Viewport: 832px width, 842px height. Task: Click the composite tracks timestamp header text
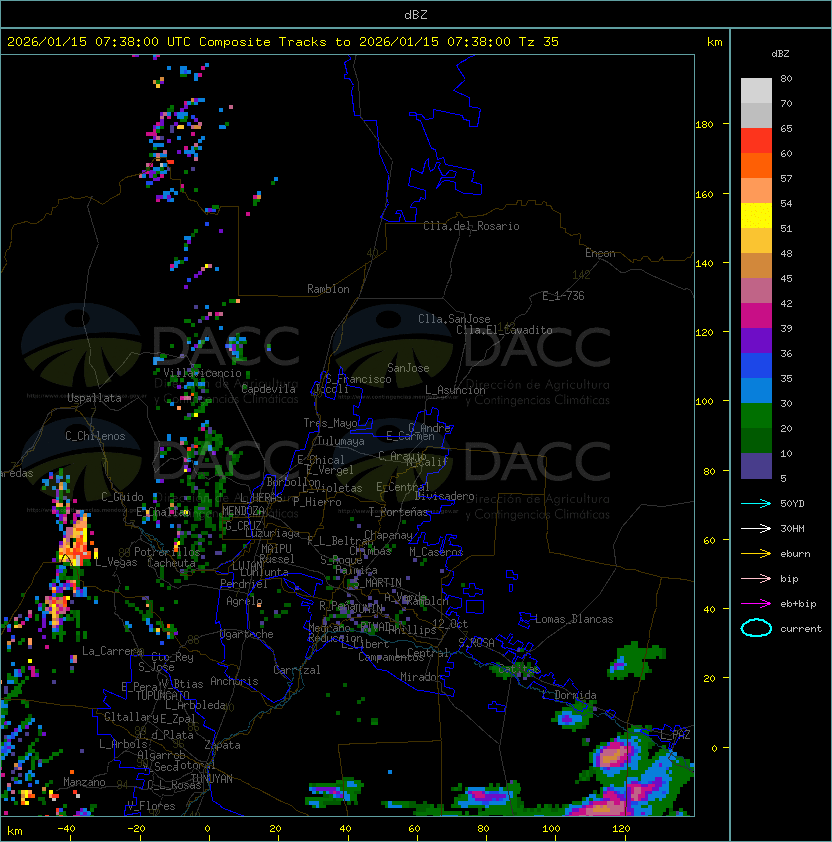[283, 42]
